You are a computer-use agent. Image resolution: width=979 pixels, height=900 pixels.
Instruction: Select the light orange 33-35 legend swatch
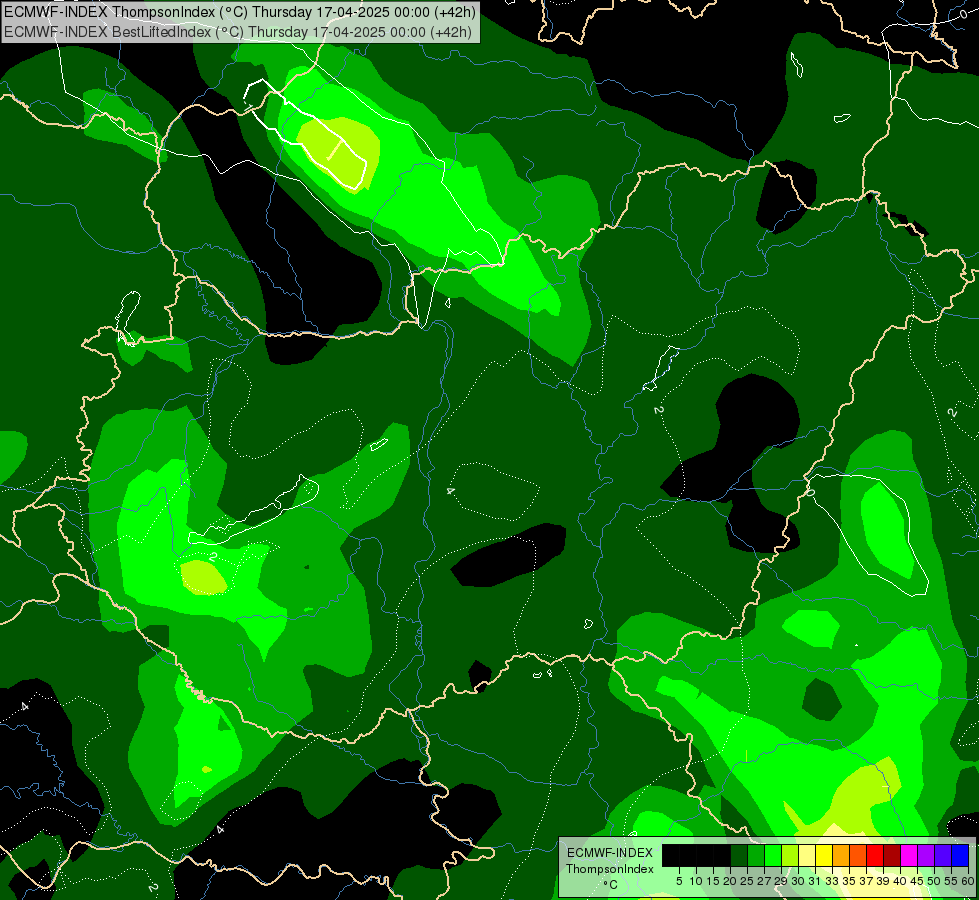(x=841, y=855)
